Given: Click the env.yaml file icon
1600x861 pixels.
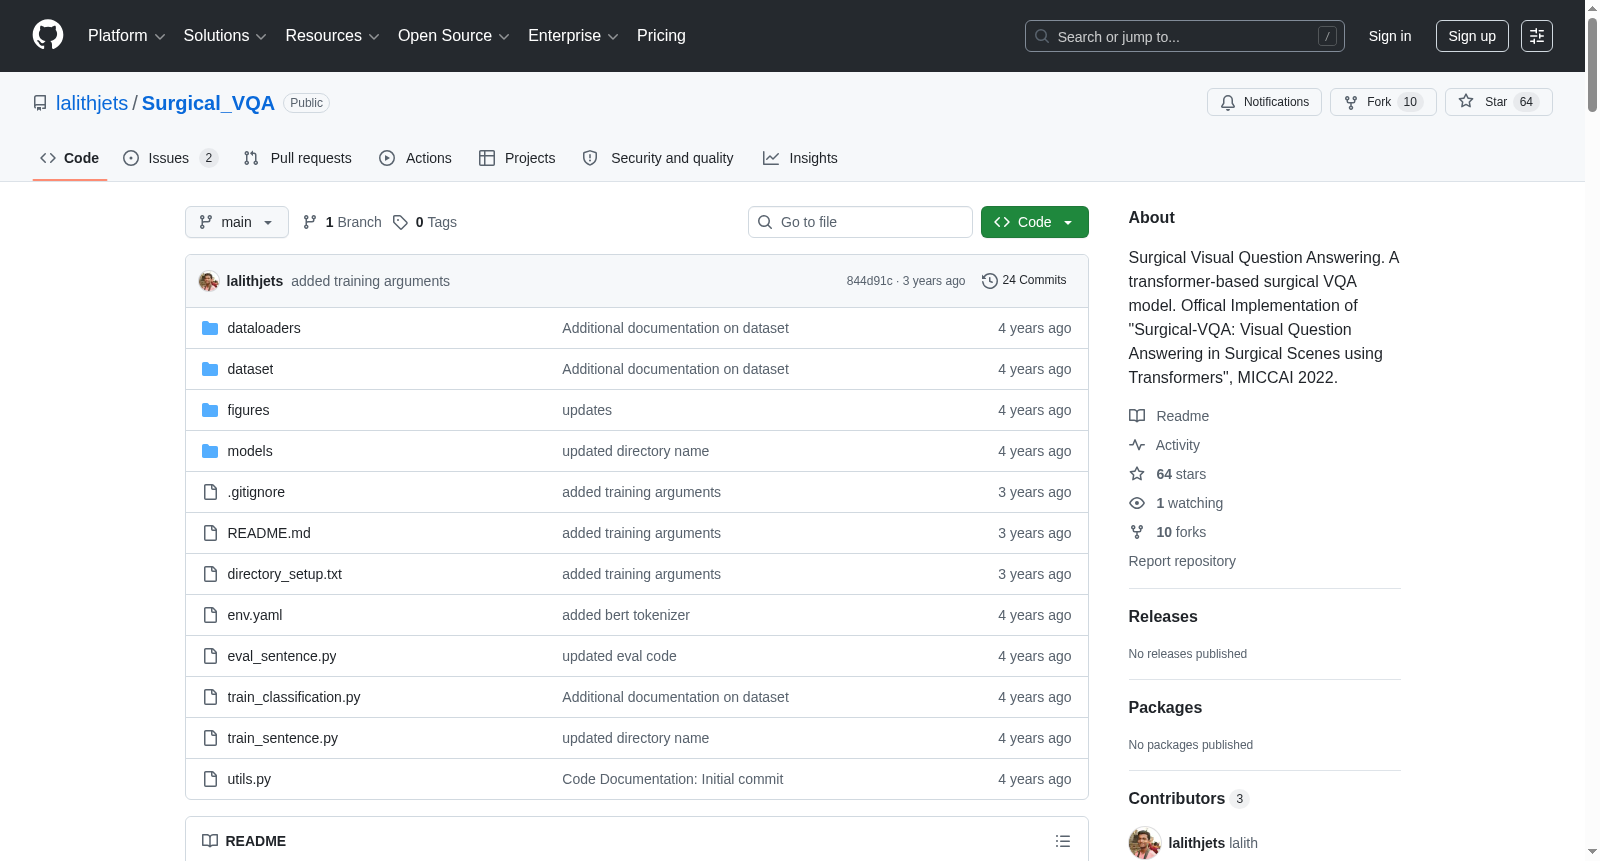Looking at the screenshot, I should (x=210, y=615).
